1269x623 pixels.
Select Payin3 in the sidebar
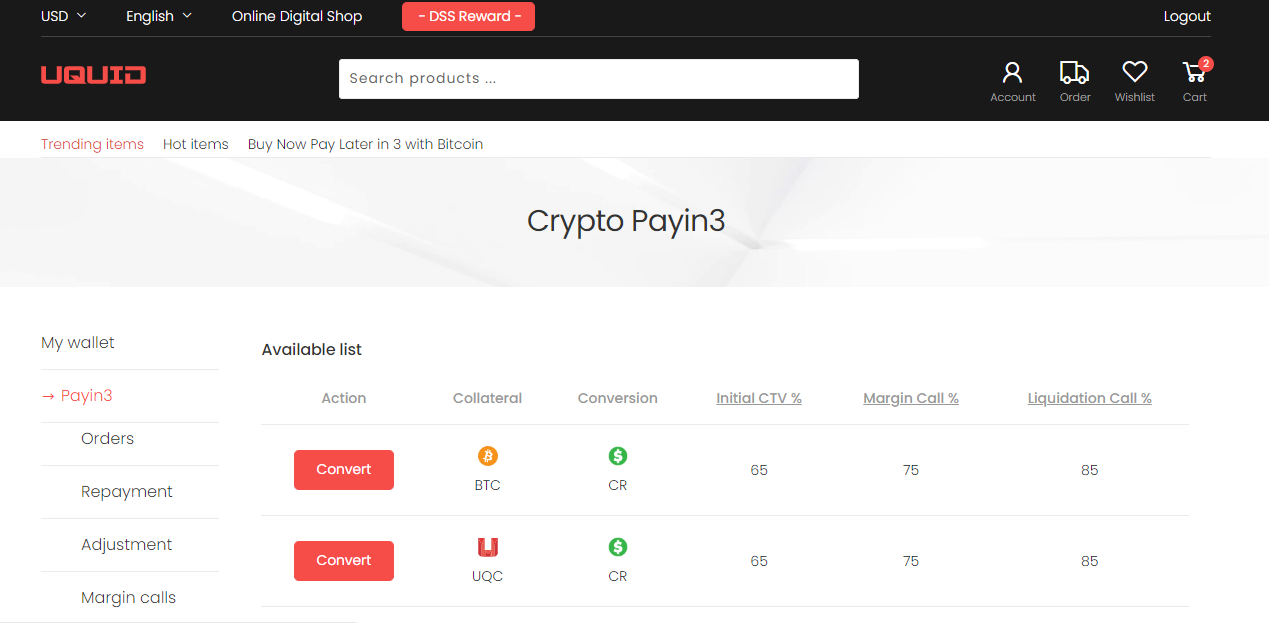77,396
